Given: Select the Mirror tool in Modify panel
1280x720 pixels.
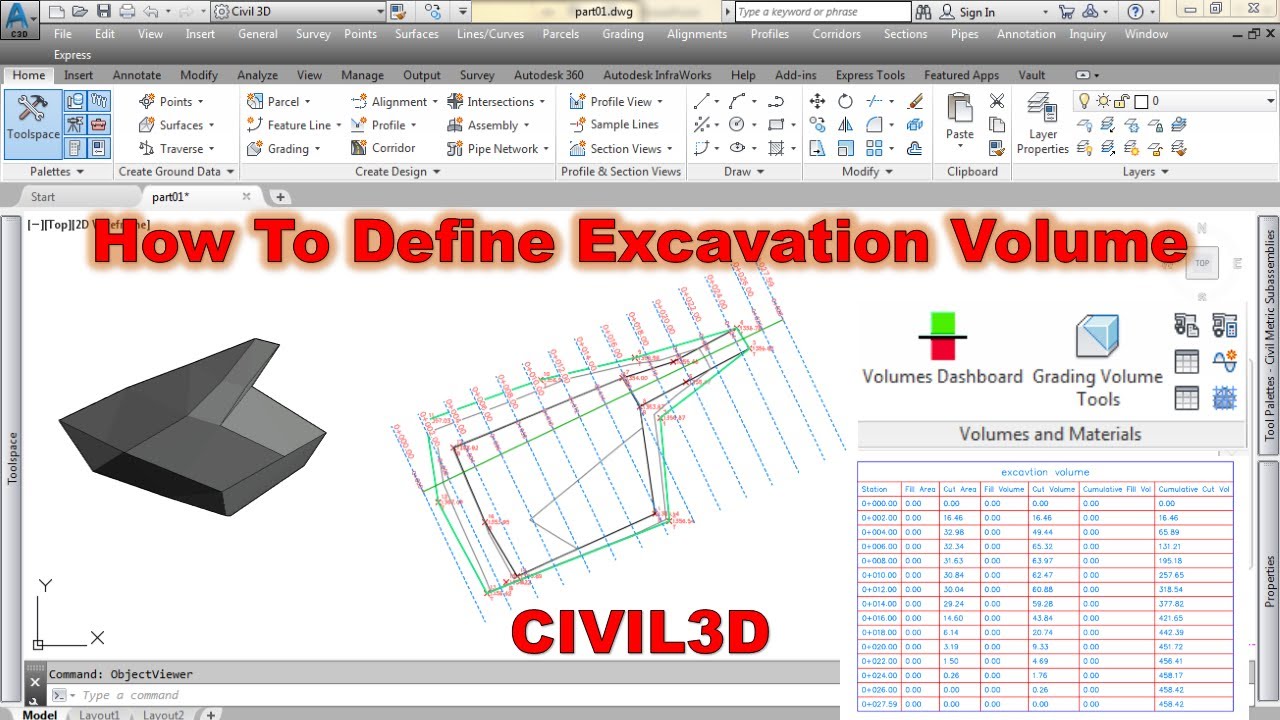Looking at the screenshot, I should click(x=846, y=124).
